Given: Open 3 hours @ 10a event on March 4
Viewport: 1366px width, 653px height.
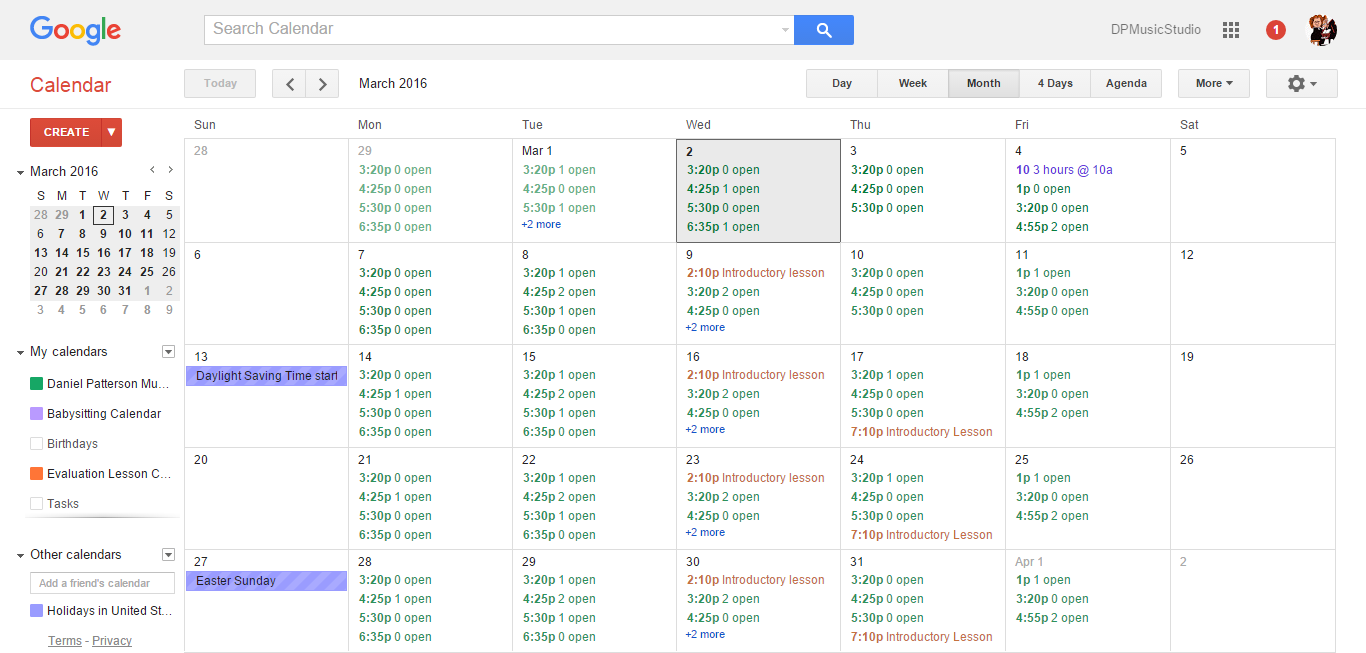Looking at the screenshot, I should pyautogui.click(x=1064, y=170).
